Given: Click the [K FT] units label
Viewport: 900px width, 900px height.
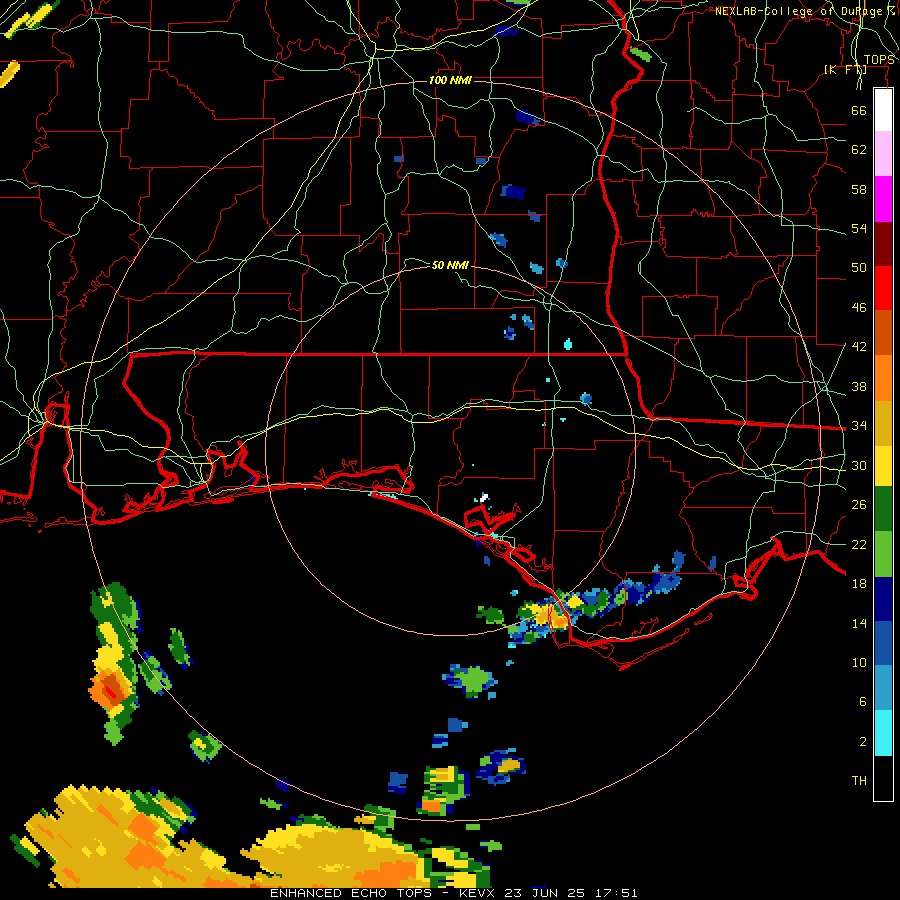Looking at the screenshot, I should [845, 69].
